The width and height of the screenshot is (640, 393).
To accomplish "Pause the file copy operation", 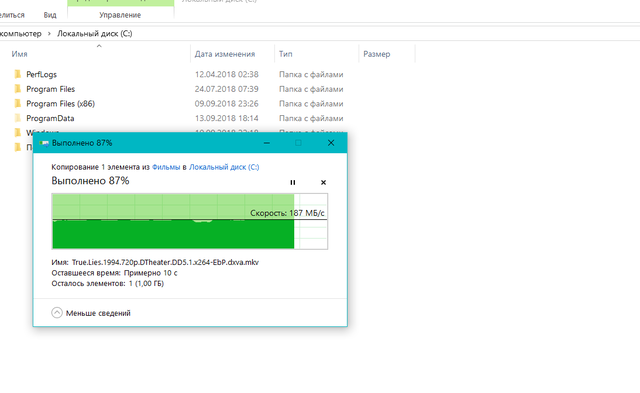I will tap(293, 182).
